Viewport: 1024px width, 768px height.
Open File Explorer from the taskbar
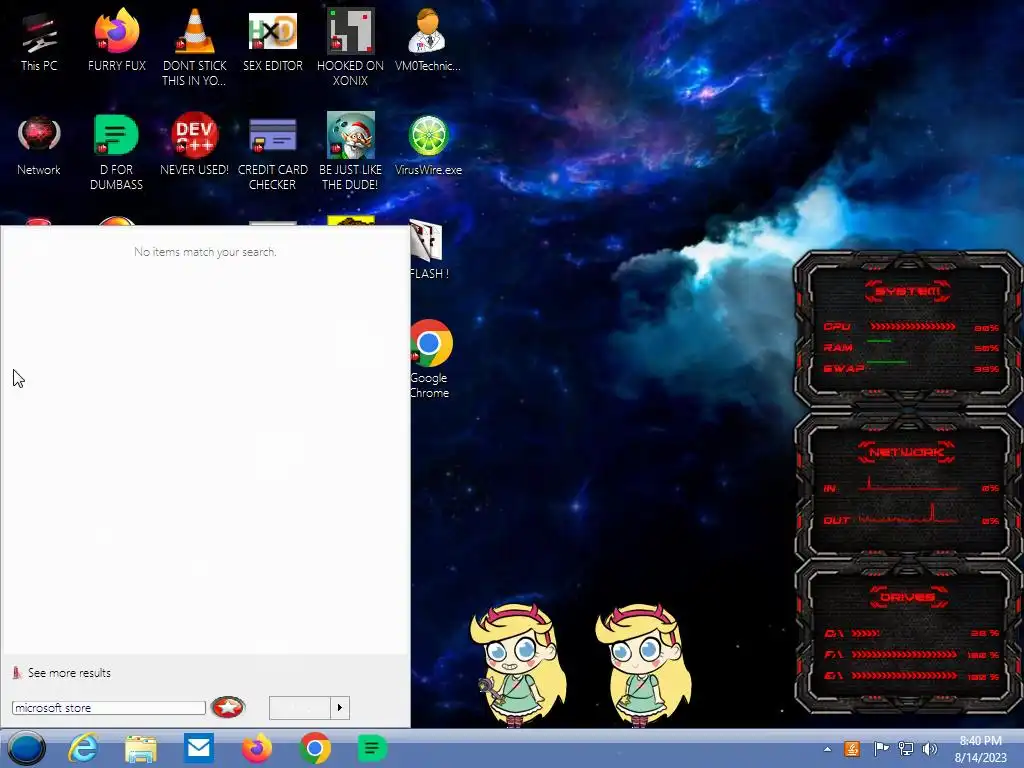[x=141, y=748]
